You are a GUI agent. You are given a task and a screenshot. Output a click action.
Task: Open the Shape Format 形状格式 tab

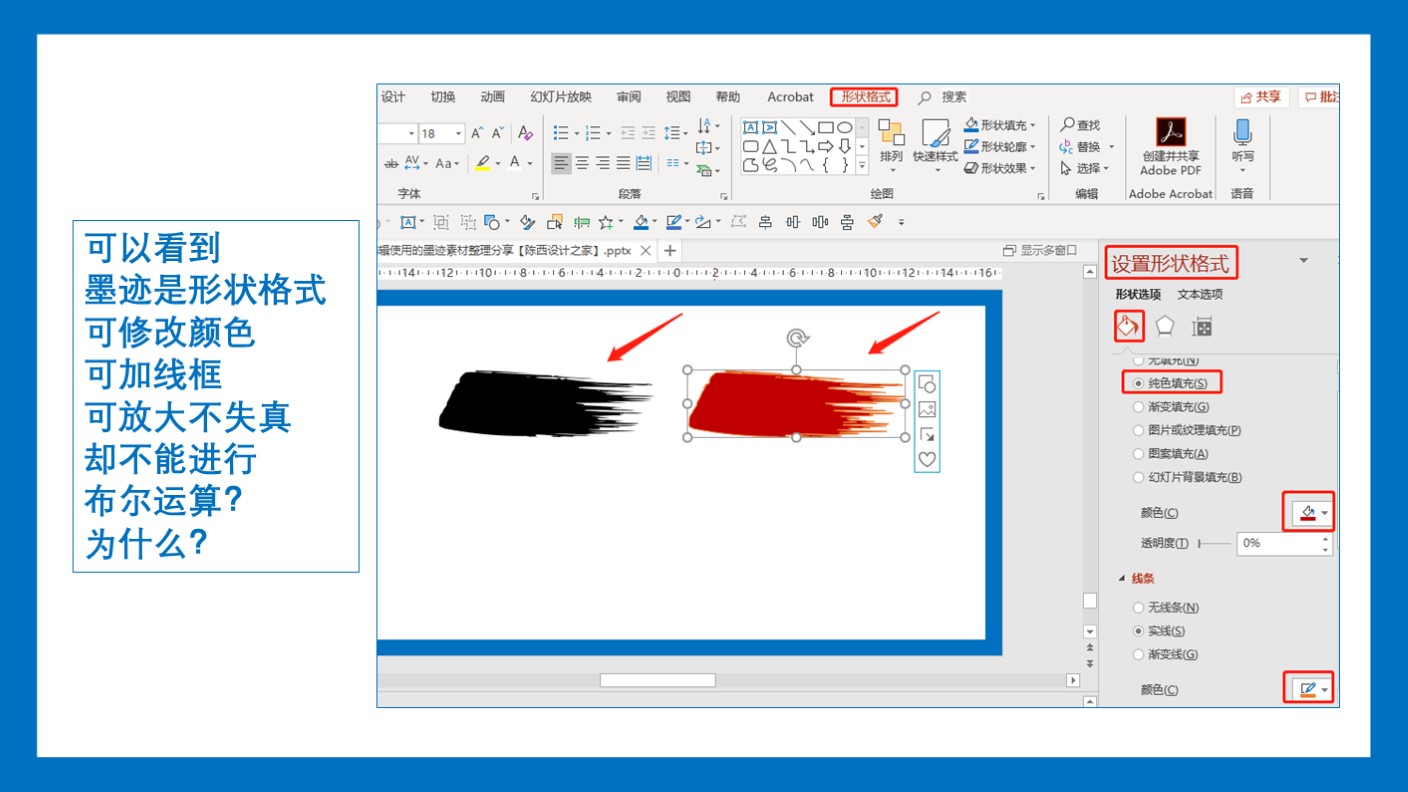click(865, 97)
